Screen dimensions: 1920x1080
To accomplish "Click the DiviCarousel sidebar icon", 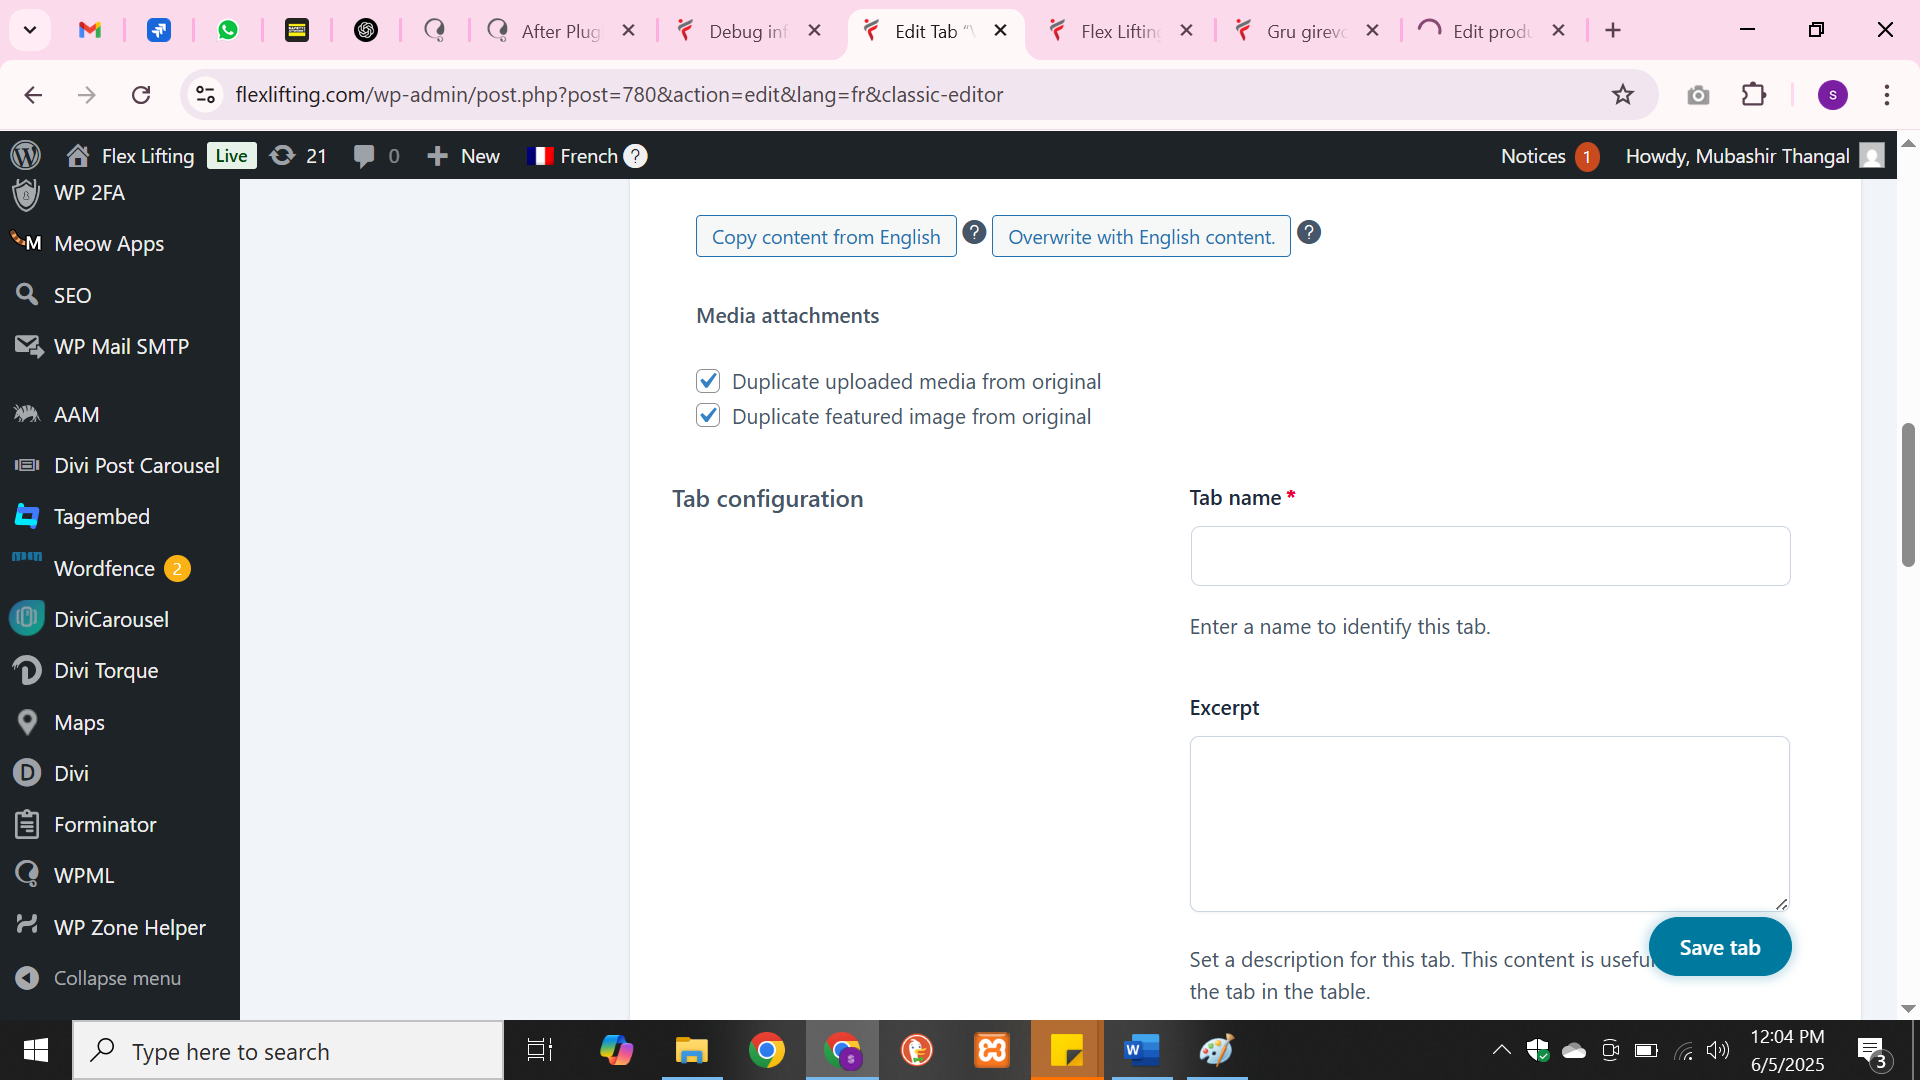I will coord(27,618).
